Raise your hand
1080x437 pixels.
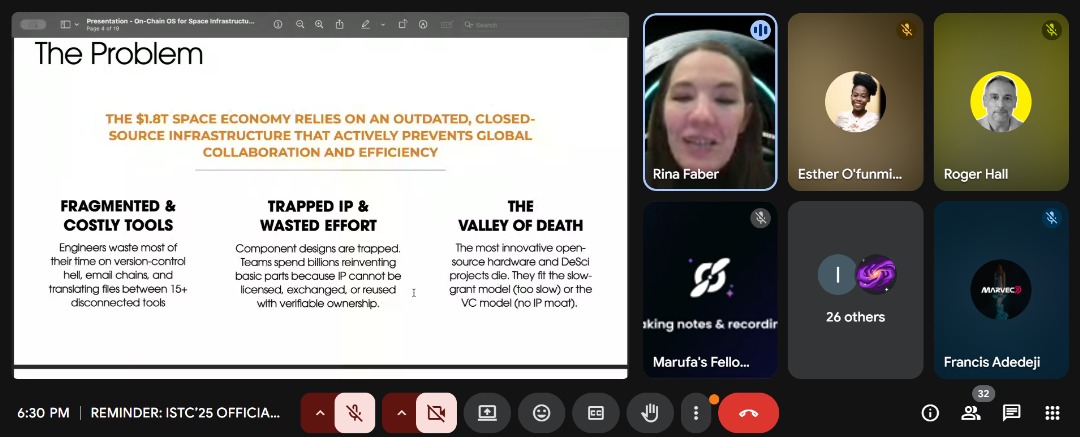[650, 413]
